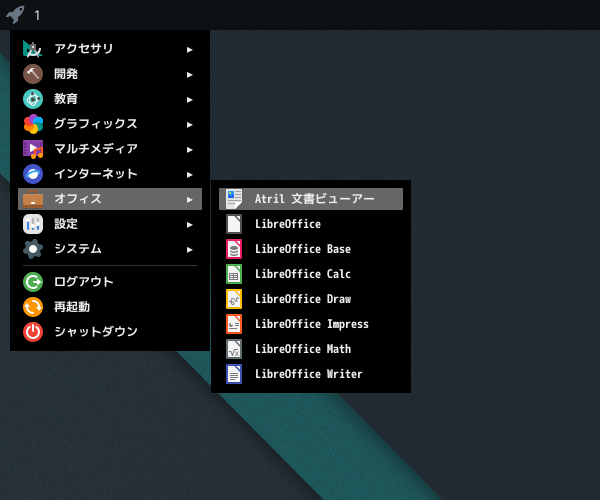The height and width of the screenshot is (500, 600).
Task: Click the アクセサリ category icon
Action: [x=33, y=49]
